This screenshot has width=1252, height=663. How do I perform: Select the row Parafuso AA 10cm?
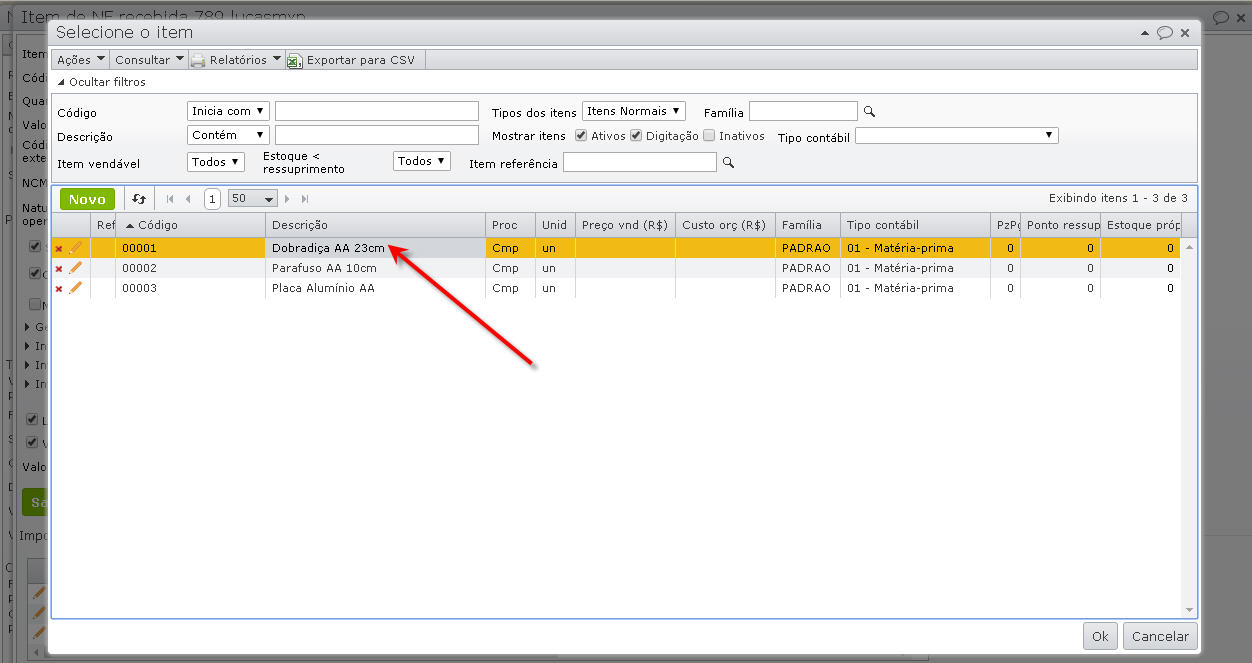pyautogui.click(x=616, y=268)
